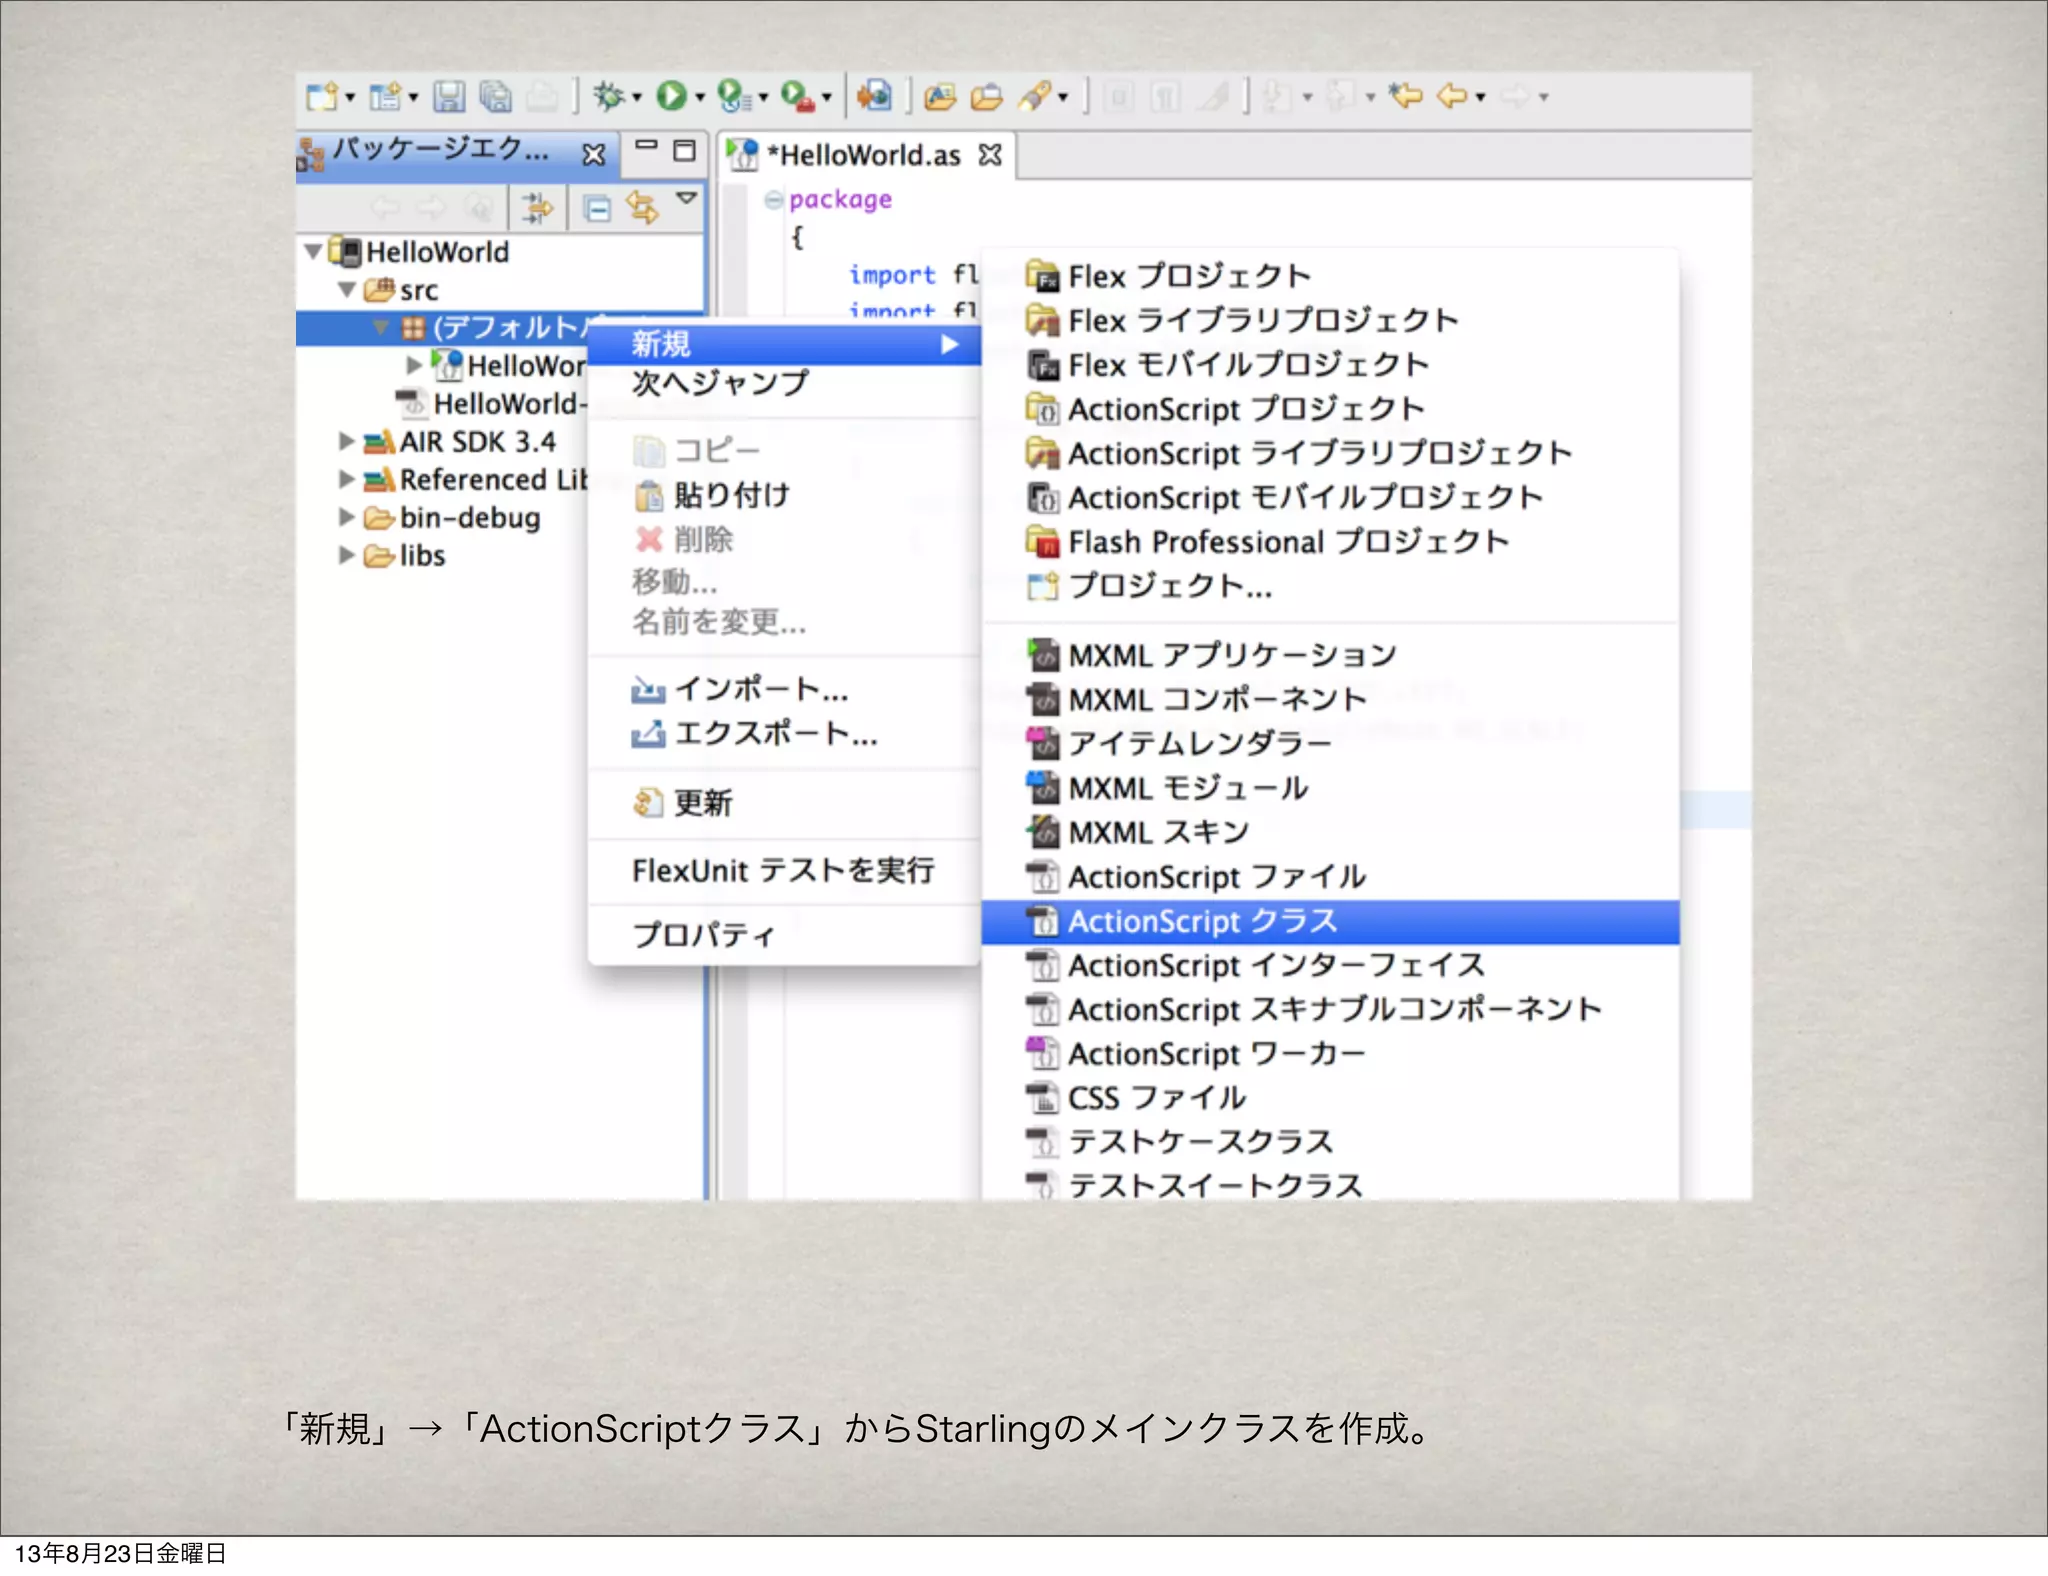
Task: Click the Open Type icon in the toolbar
Action: [940, 96]
